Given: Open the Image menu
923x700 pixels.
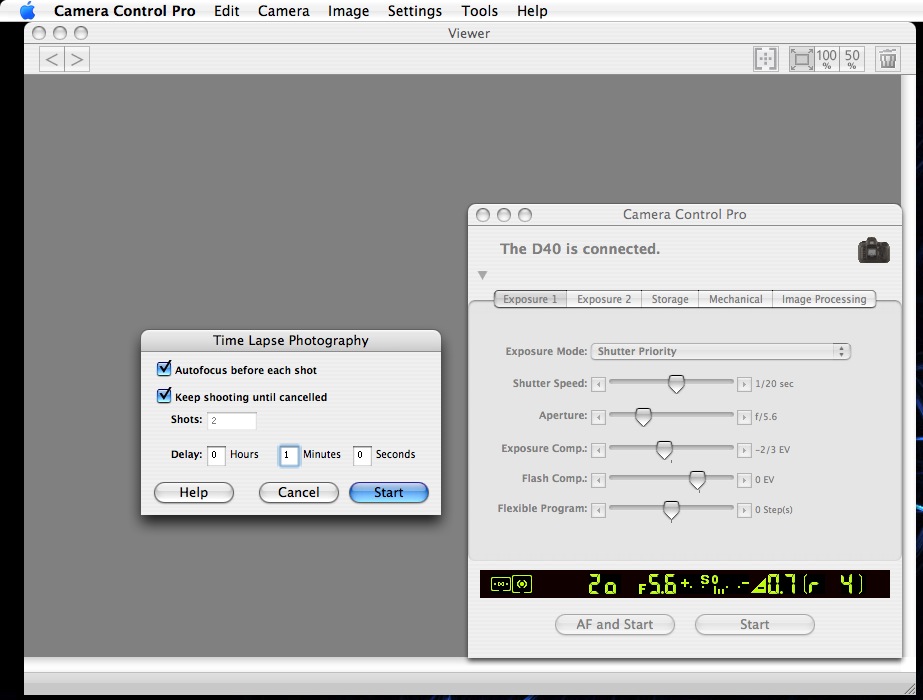Looking at the screenshot, I should 348,11.
